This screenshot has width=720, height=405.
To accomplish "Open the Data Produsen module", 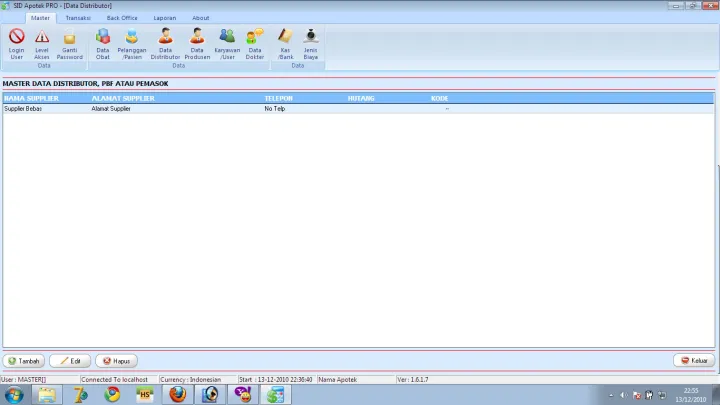I will point(197,44).
